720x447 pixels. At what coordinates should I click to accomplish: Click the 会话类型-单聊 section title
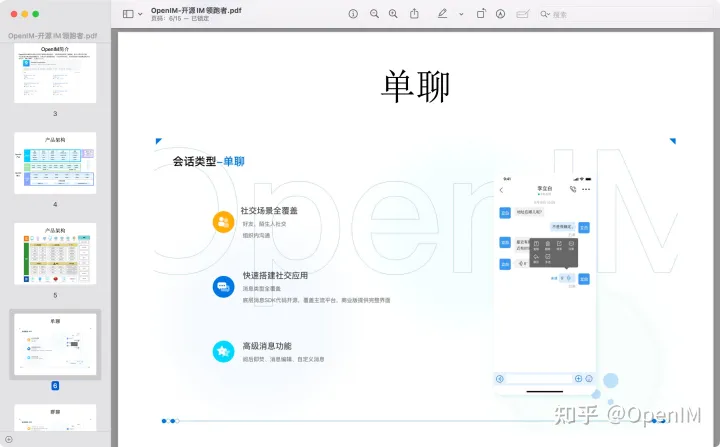[208, 161]
